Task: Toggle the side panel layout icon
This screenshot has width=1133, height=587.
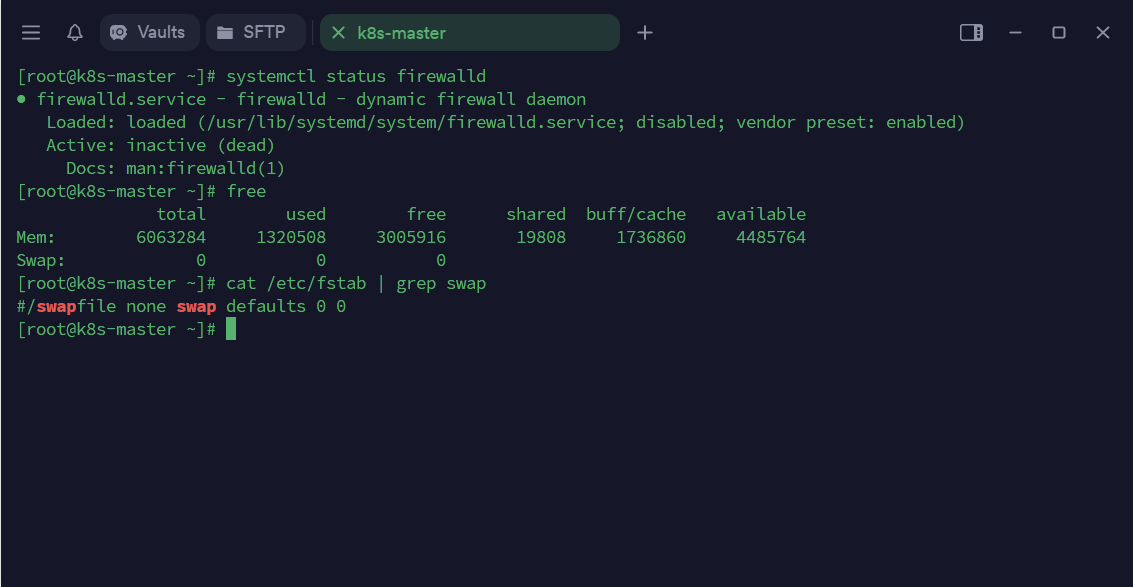Action: pos(971,33)
